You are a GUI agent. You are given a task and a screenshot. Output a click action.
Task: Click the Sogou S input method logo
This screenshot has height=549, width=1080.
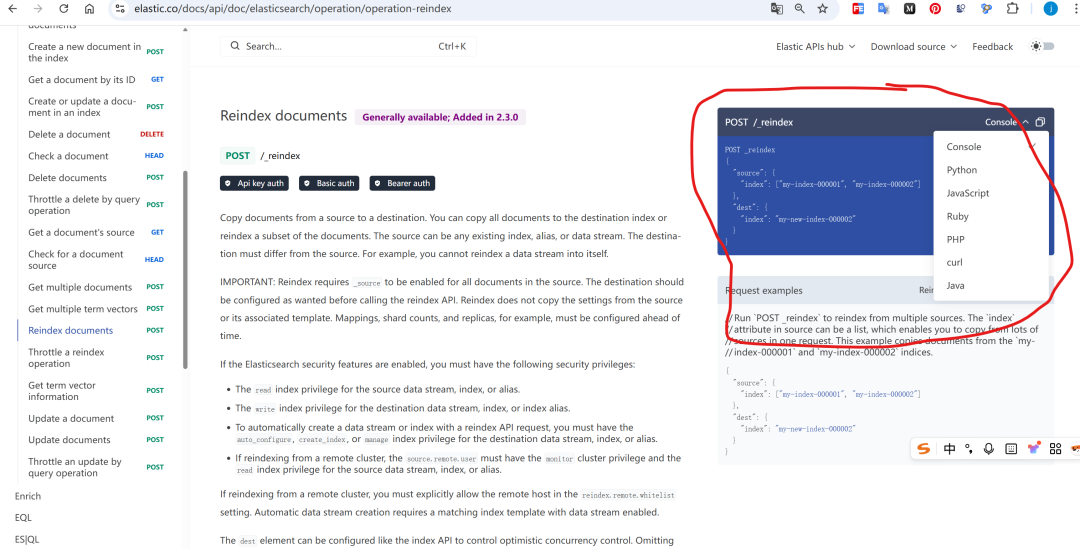(924, 449)
